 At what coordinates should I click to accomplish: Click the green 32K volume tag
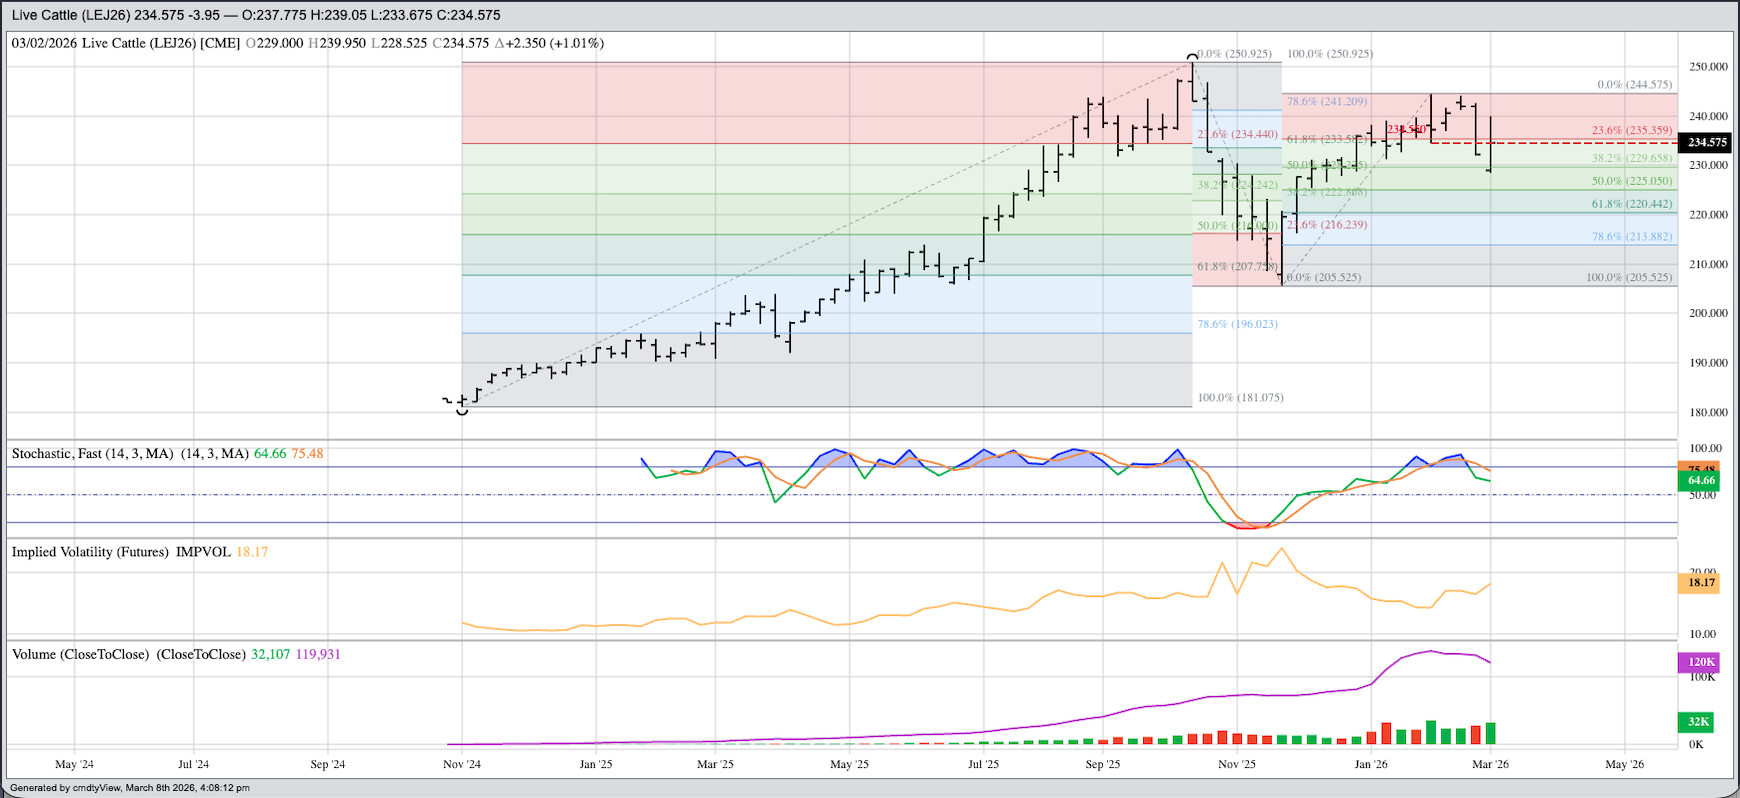(x=1698, y=722)
